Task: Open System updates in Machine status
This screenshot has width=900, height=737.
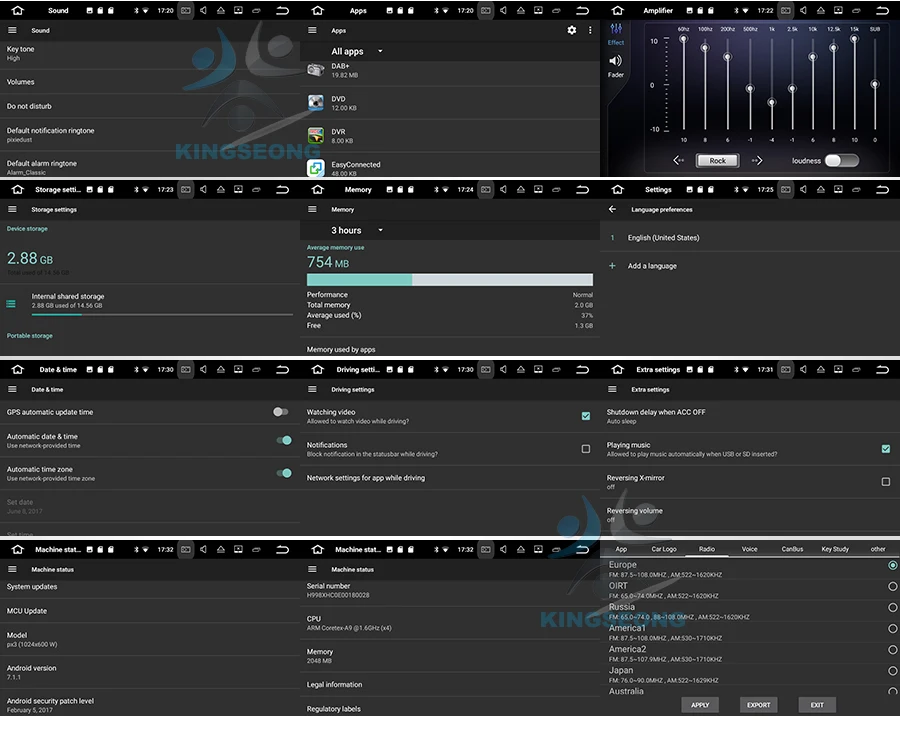Action: click(150, 587)
